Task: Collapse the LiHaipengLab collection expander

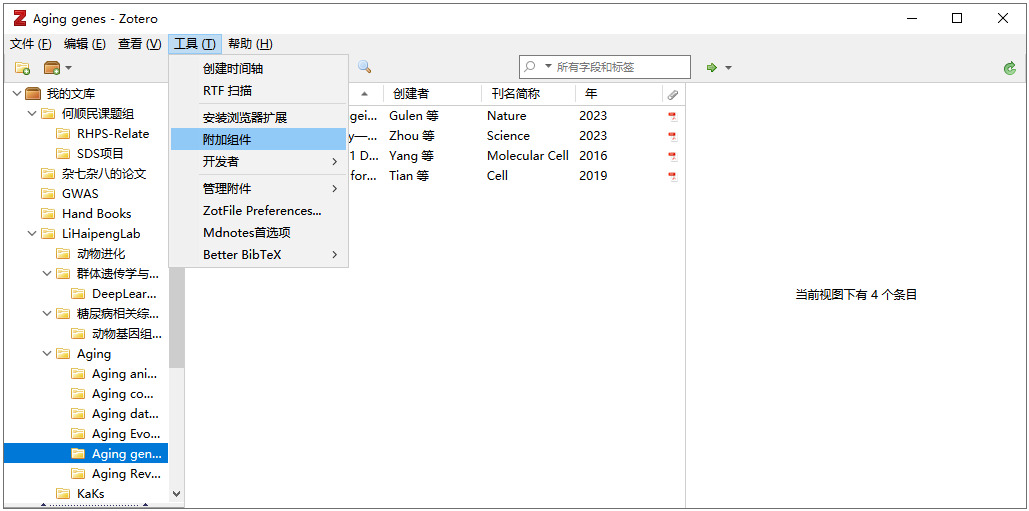Action: coord(32,234)
